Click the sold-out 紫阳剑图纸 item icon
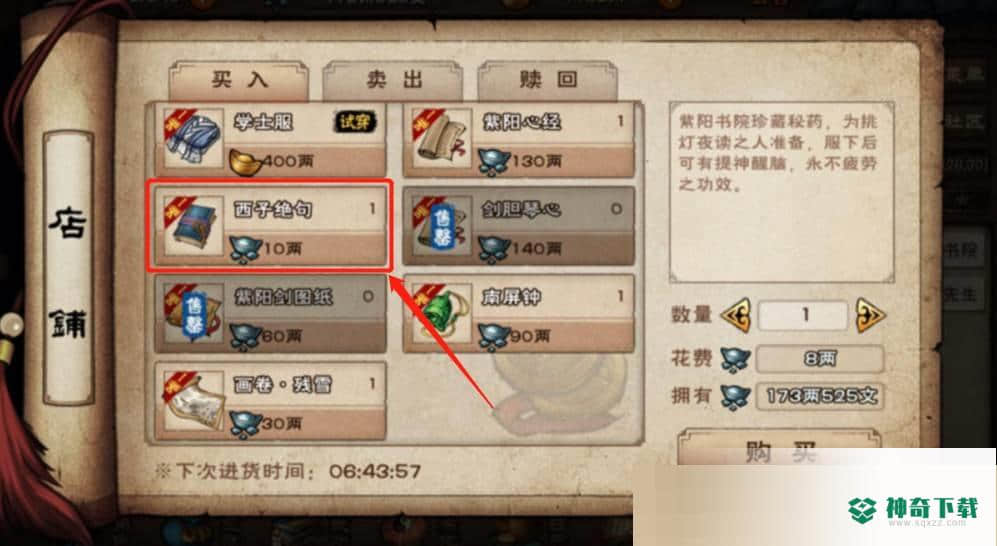The width and height of the screenshot is (997, 546). (192, 314)
